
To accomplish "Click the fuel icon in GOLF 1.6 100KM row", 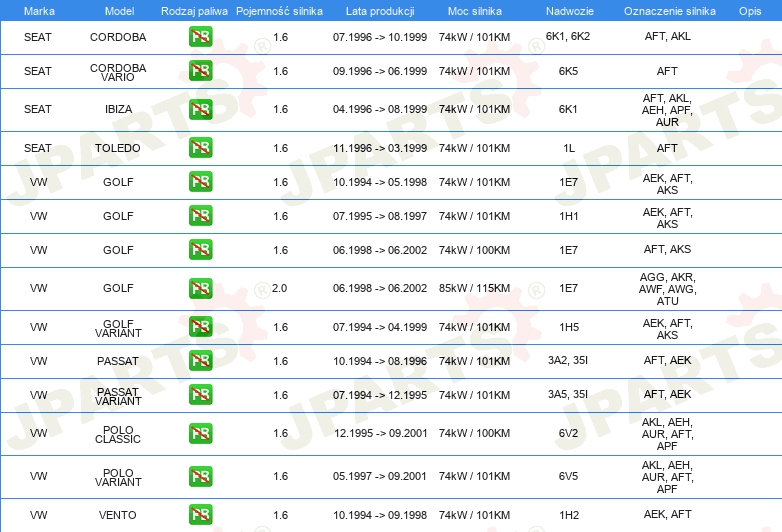I will pyautogui.click(x=200, y=250).
